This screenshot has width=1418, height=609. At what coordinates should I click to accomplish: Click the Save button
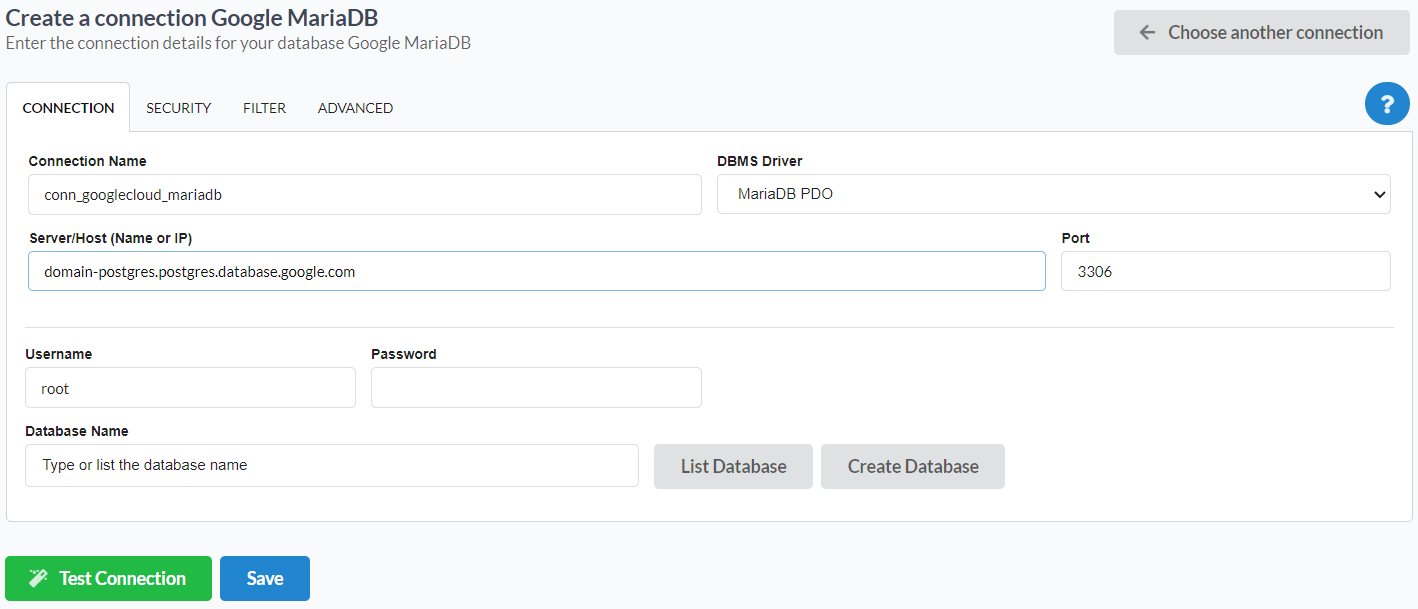pyautogui.click(x=264, y=578)
